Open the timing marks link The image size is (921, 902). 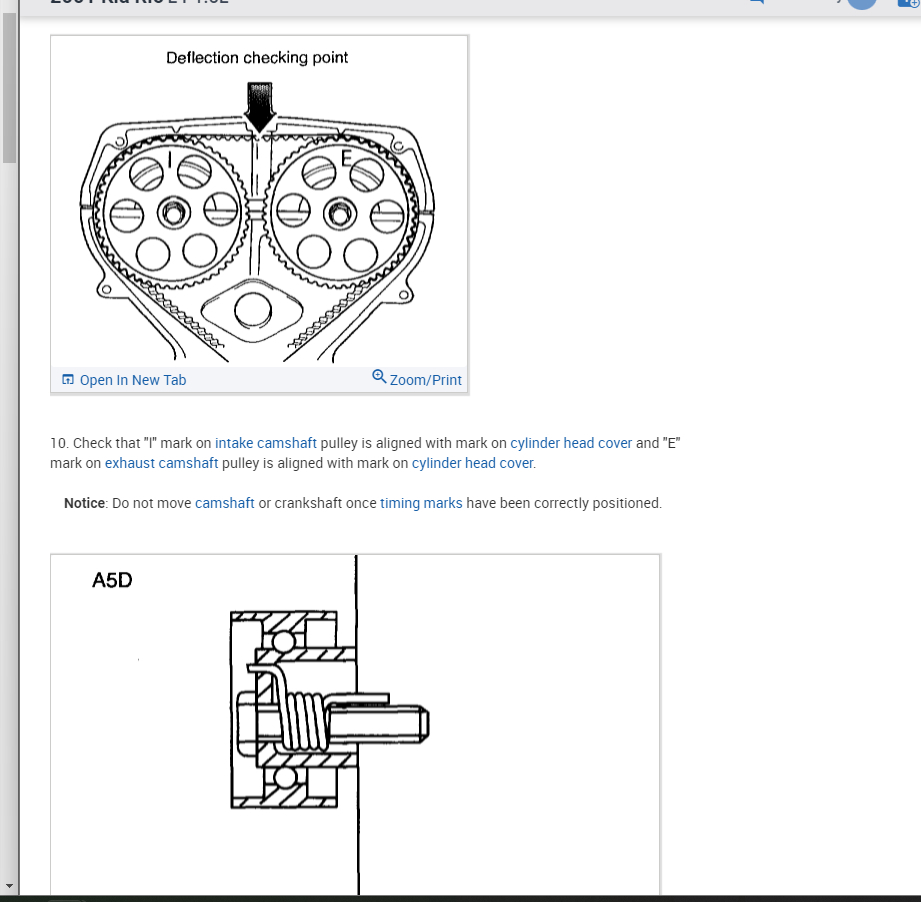click(x=421, y=503)
